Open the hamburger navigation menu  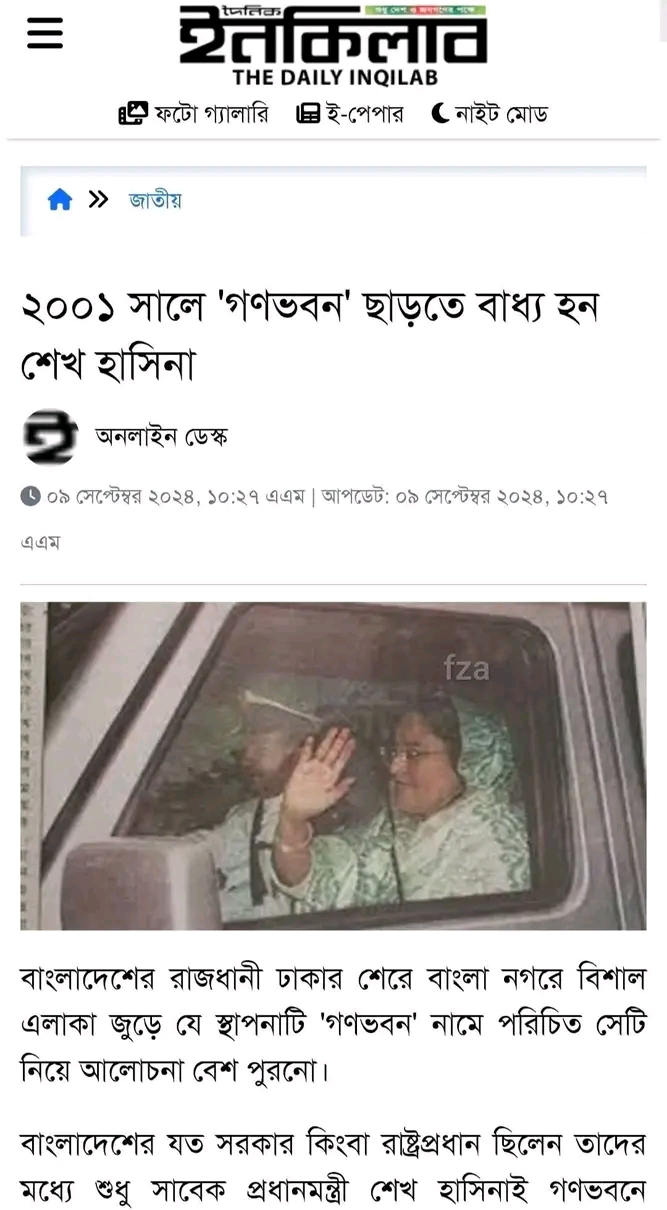(45, 33)
